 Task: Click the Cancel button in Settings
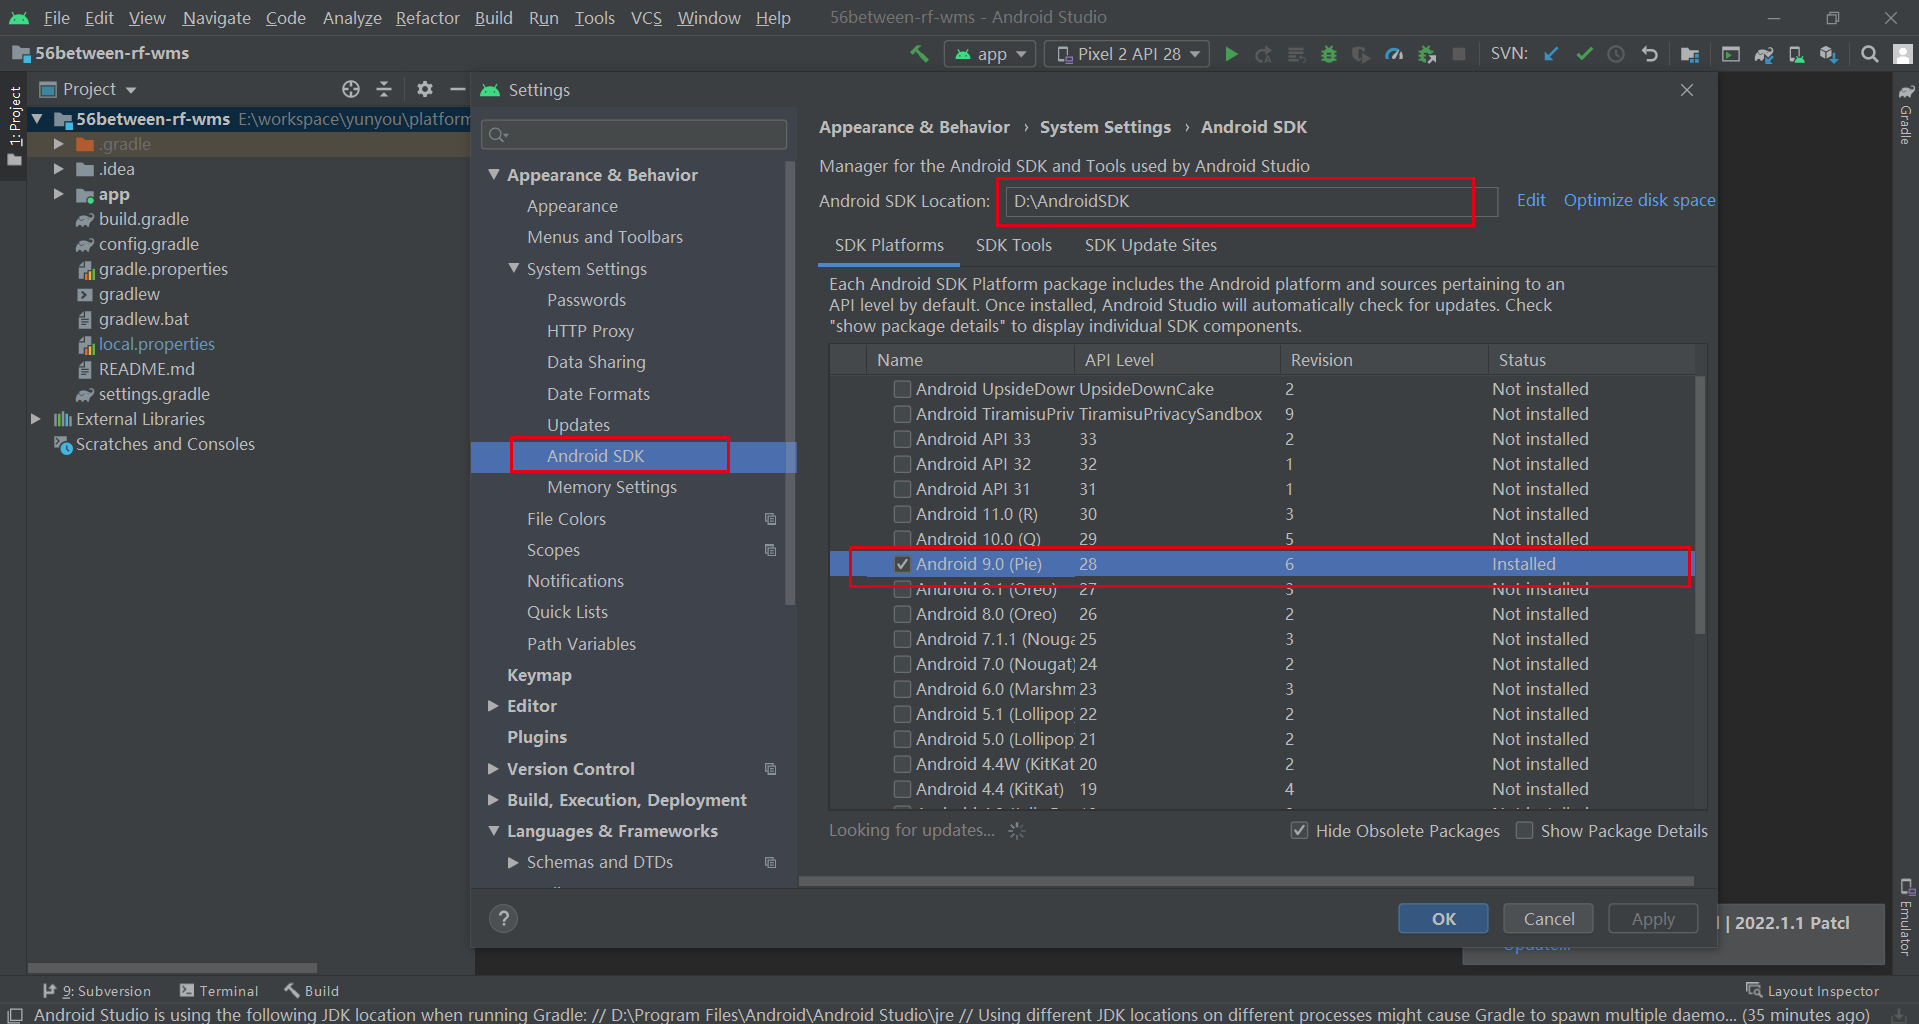[x=1548, y=918]
